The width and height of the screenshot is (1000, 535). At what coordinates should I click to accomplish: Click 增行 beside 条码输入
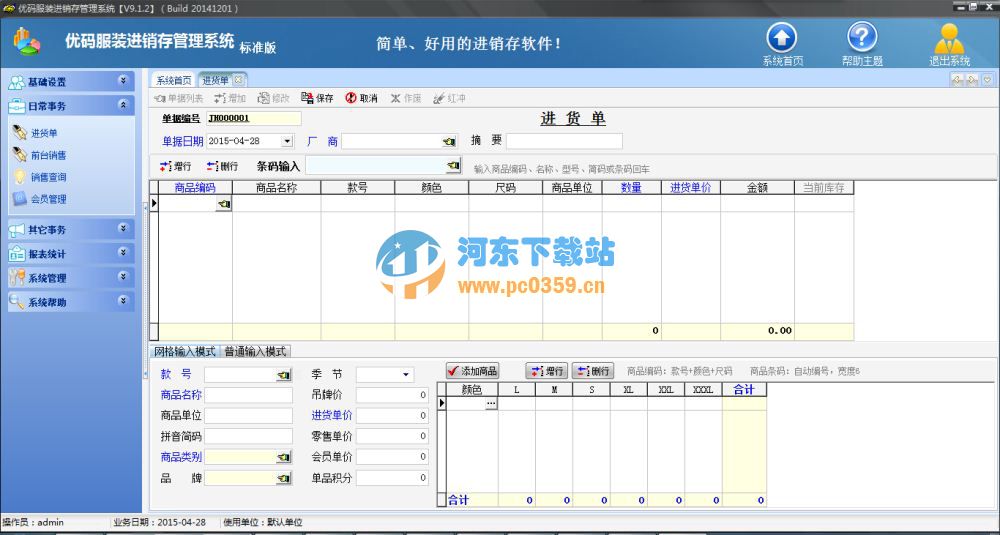click(175, 166)
